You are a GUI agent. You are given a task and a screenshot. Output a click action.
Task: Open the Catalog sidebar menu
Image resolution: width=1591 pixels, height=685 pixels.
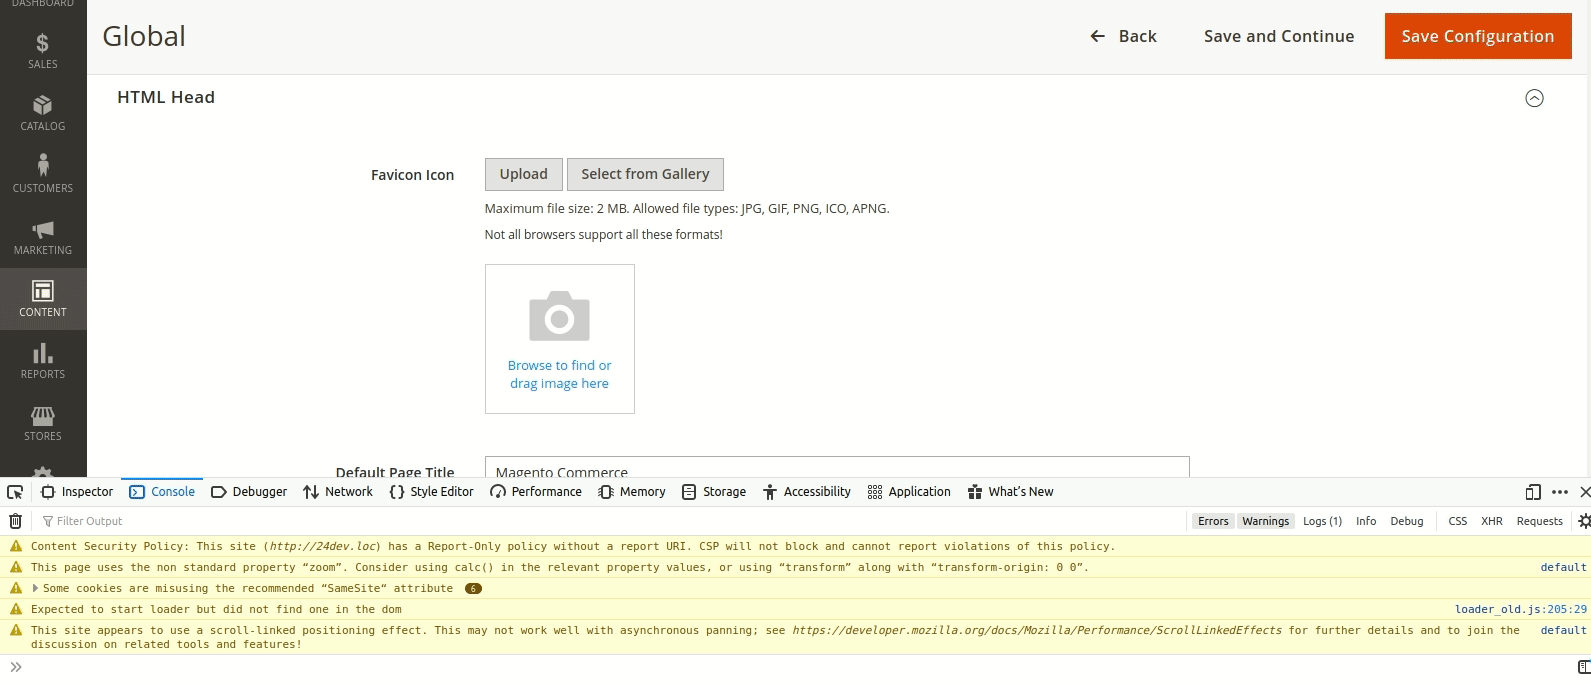(x=43, y=113)
